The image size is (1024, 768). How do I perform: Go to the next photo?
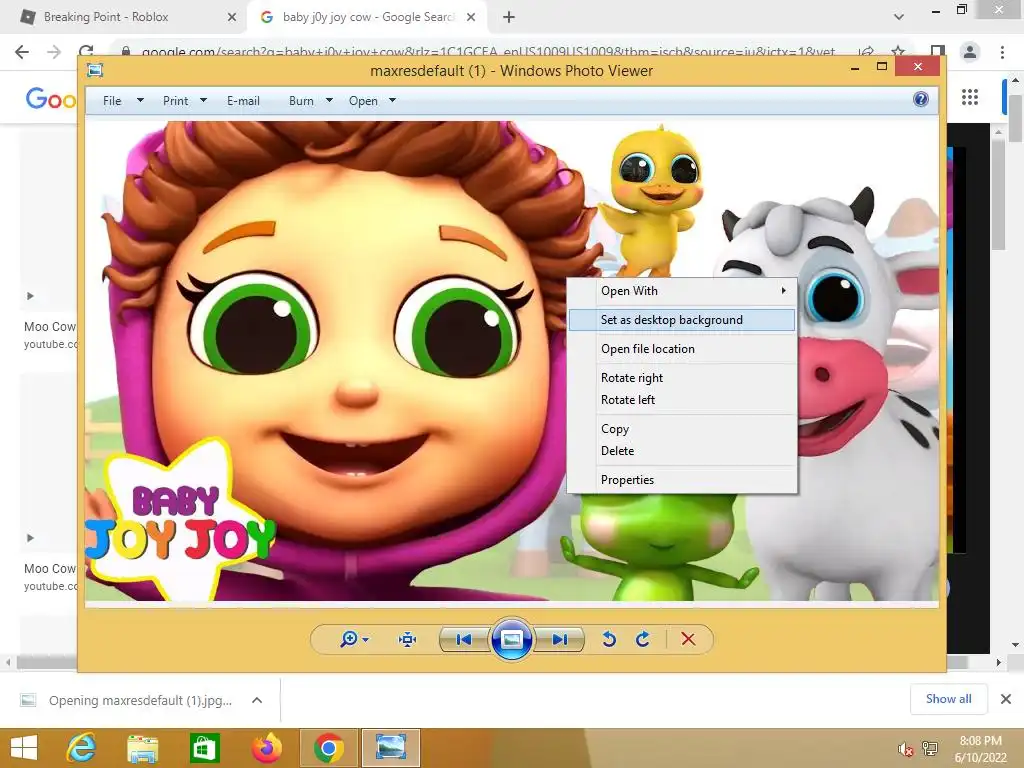click(x=560, y=639)
